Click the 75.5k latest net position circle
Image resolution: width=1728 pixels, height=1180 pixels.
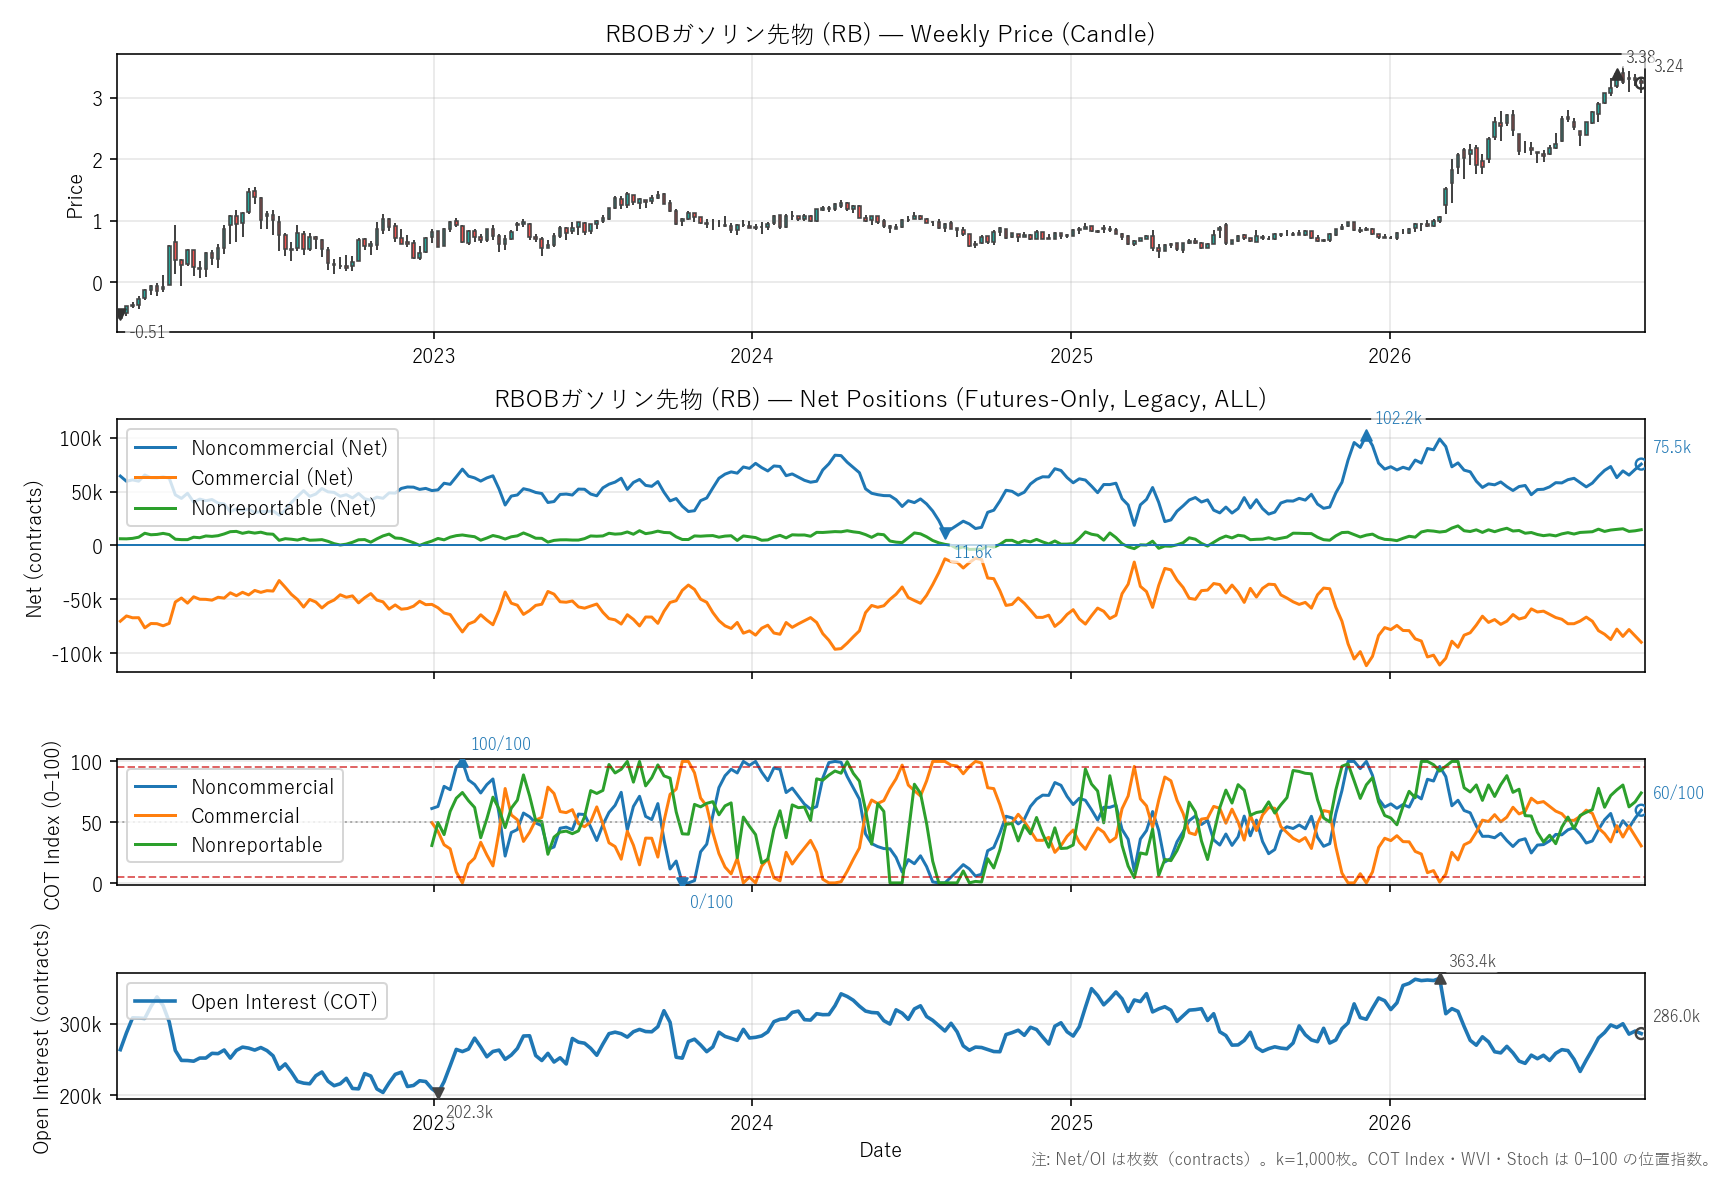(1641, 464)
